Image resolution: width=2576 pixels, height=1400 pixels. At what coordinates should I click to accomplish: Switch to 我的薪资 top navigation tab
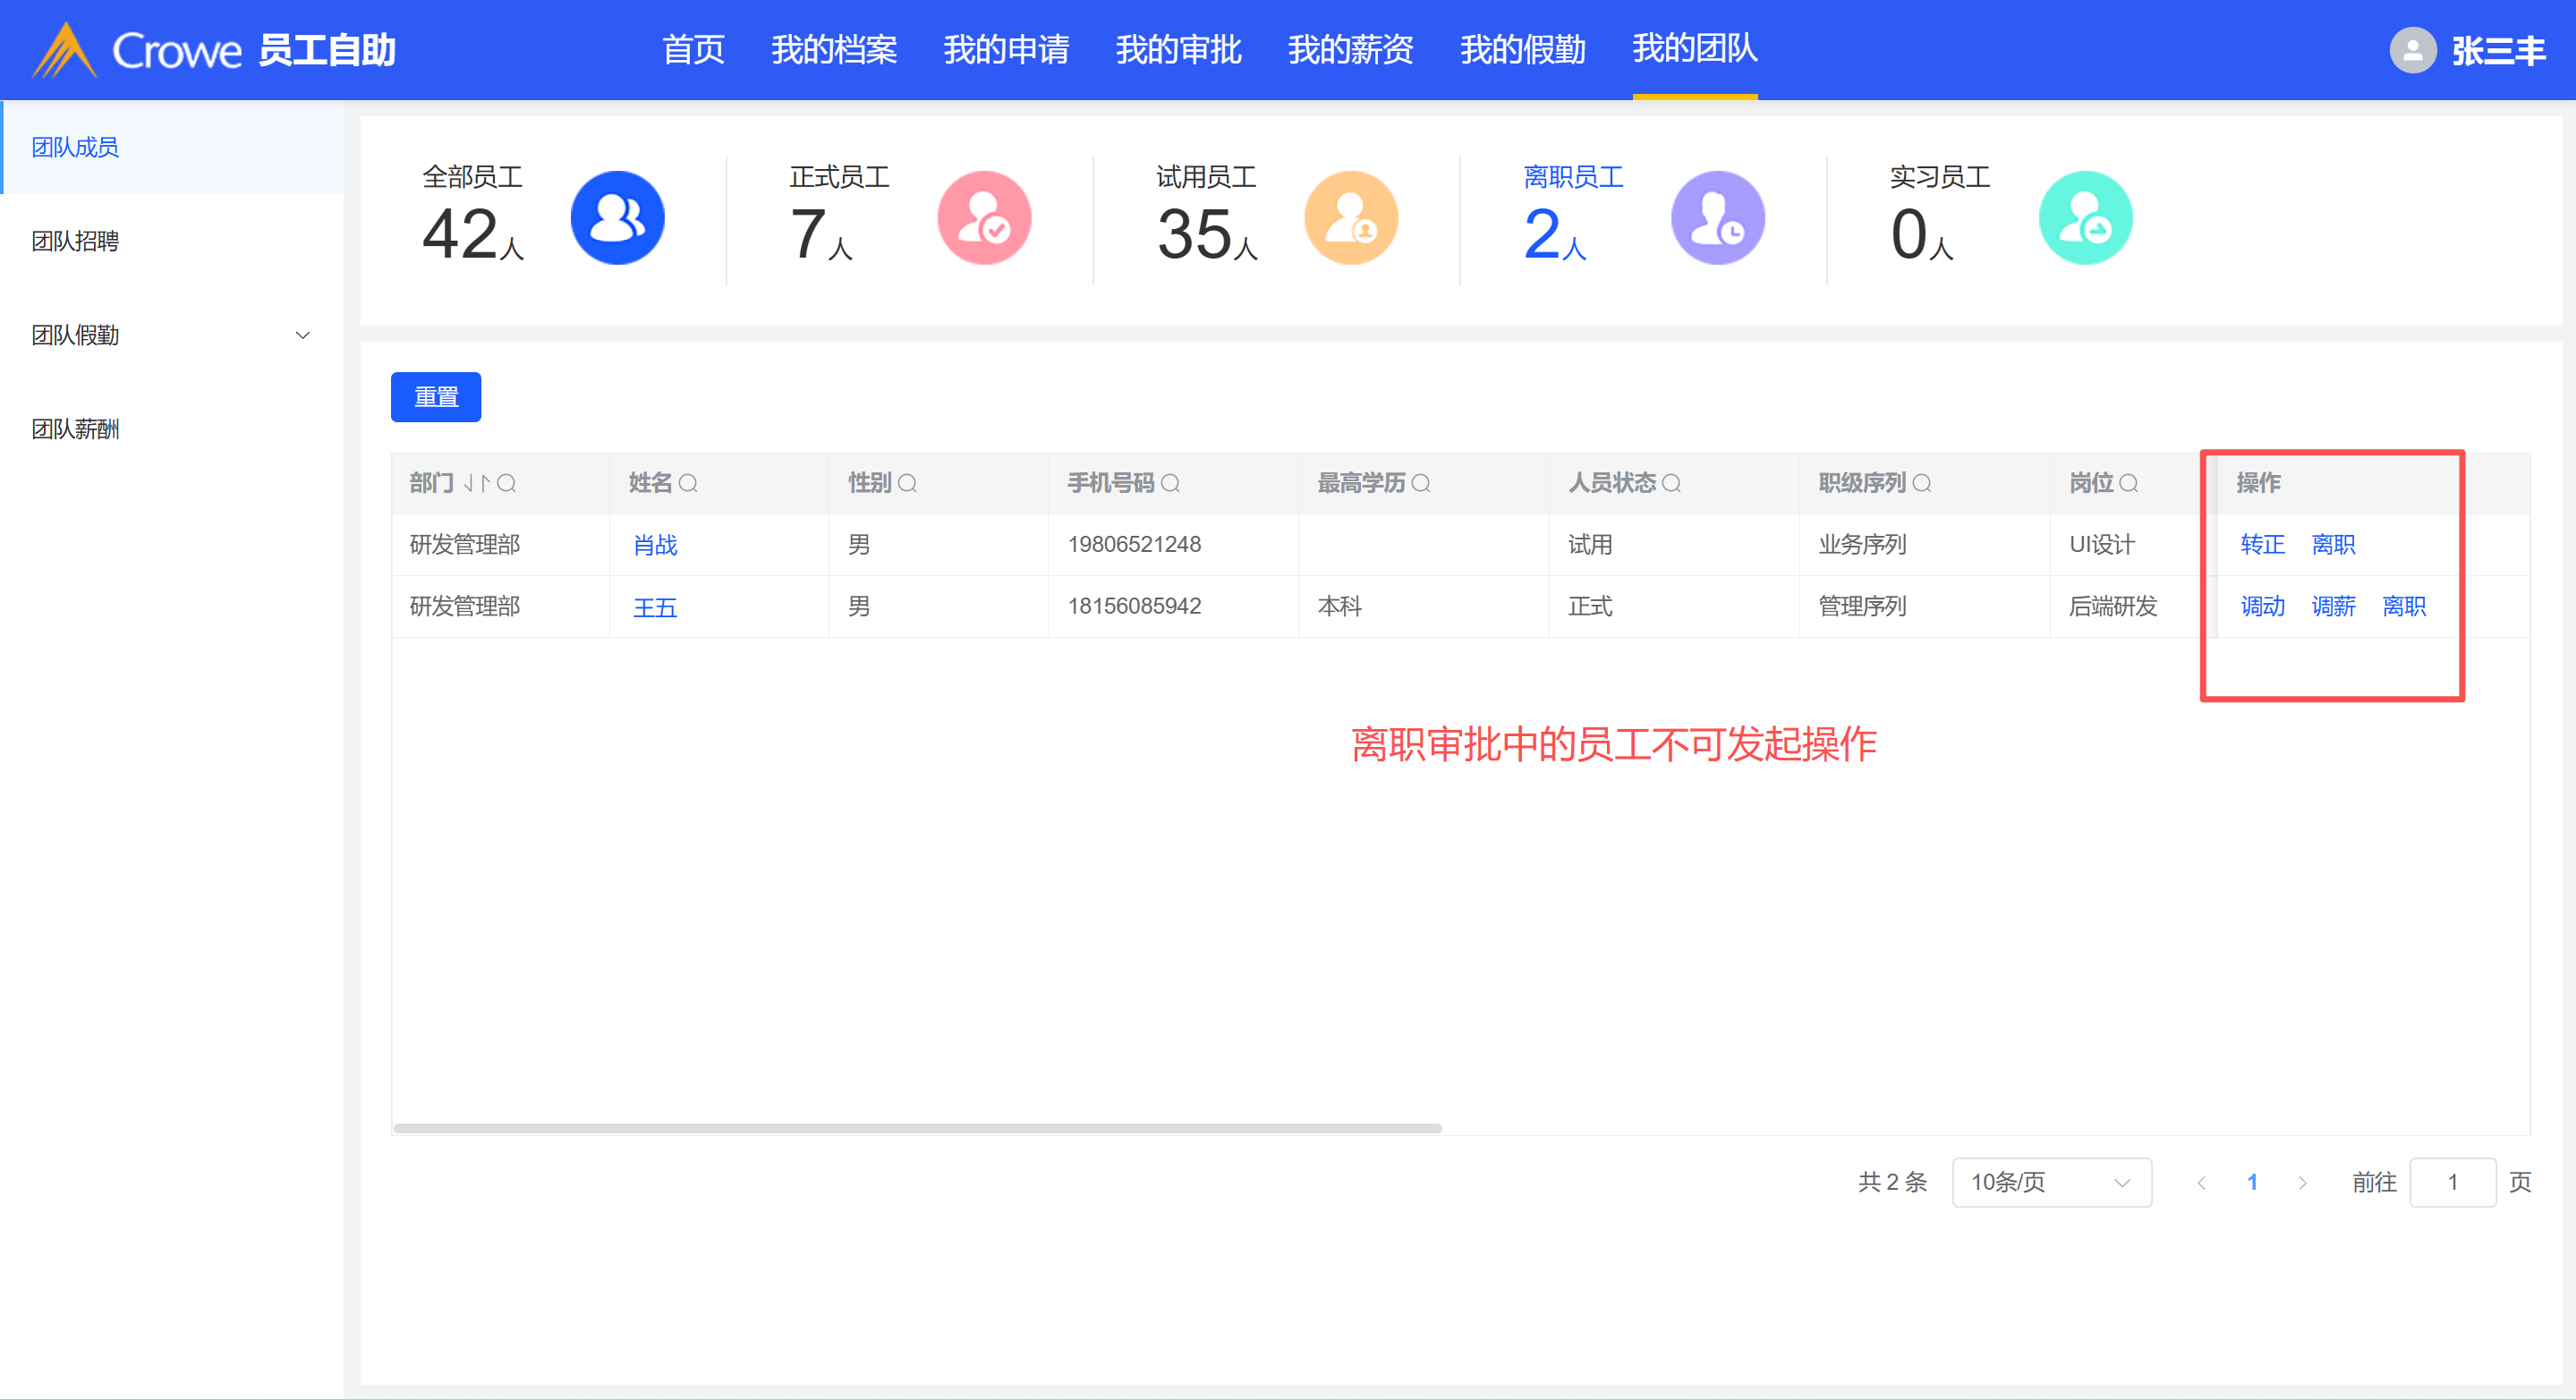(x=1350, y=50)
